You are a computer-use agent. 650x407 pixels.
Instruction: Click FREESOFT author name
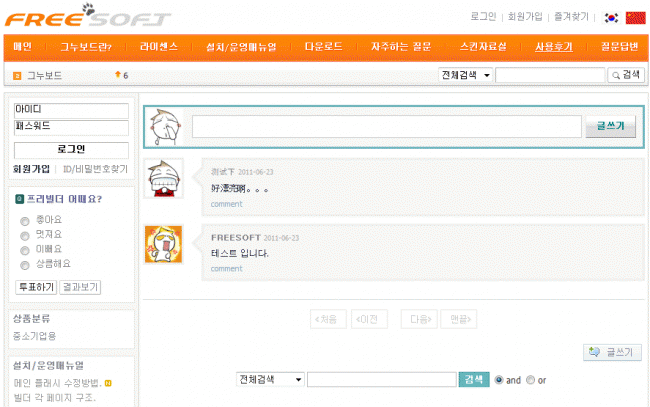tap(235, 237)
